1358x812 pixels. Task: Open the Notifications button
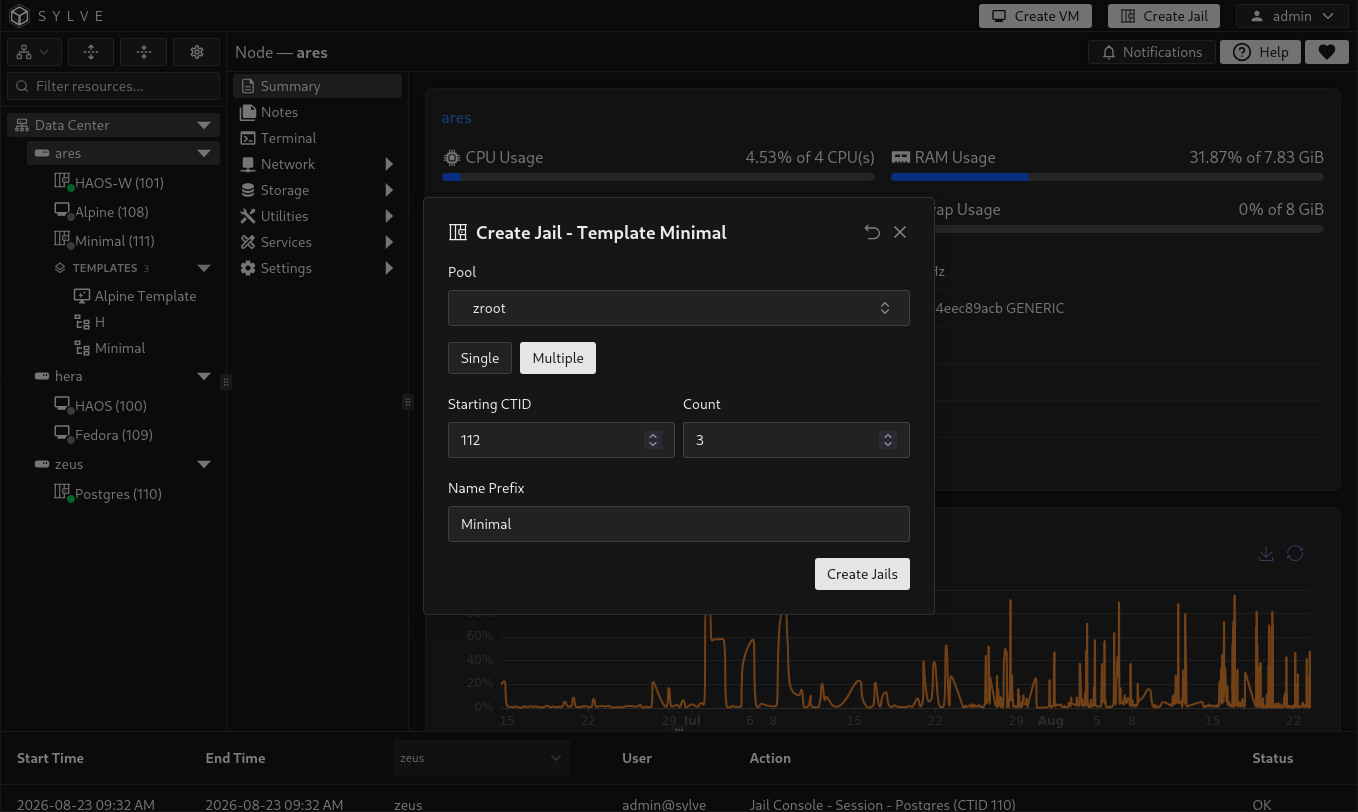click(x=1152, y=52)
